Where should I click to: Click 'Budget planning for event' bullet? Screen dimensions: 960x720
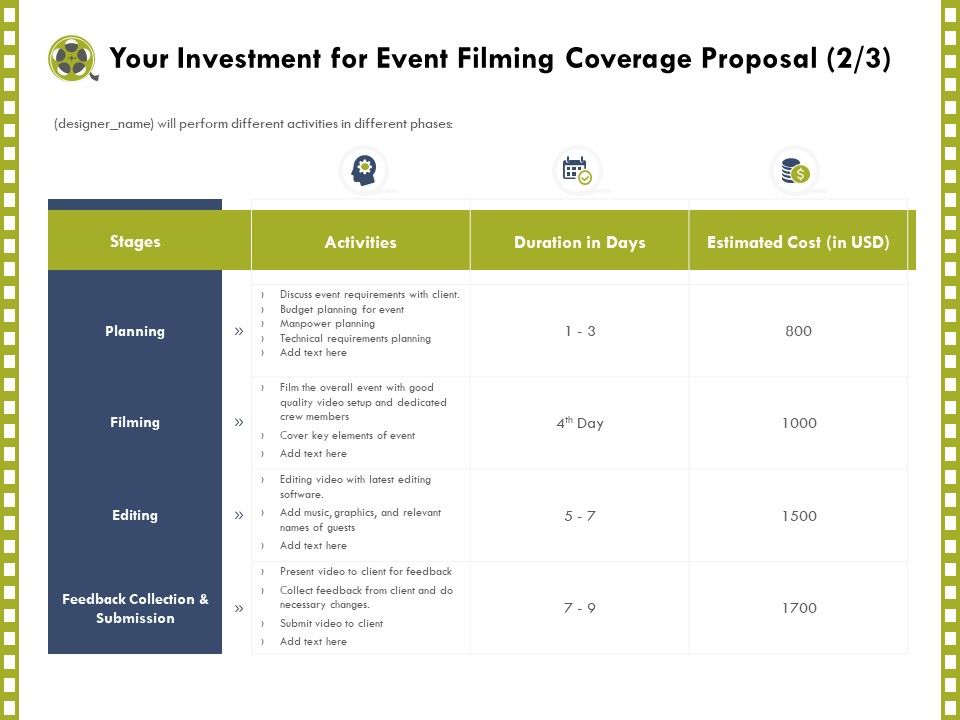pyautogui.click(x=342, y=309)
